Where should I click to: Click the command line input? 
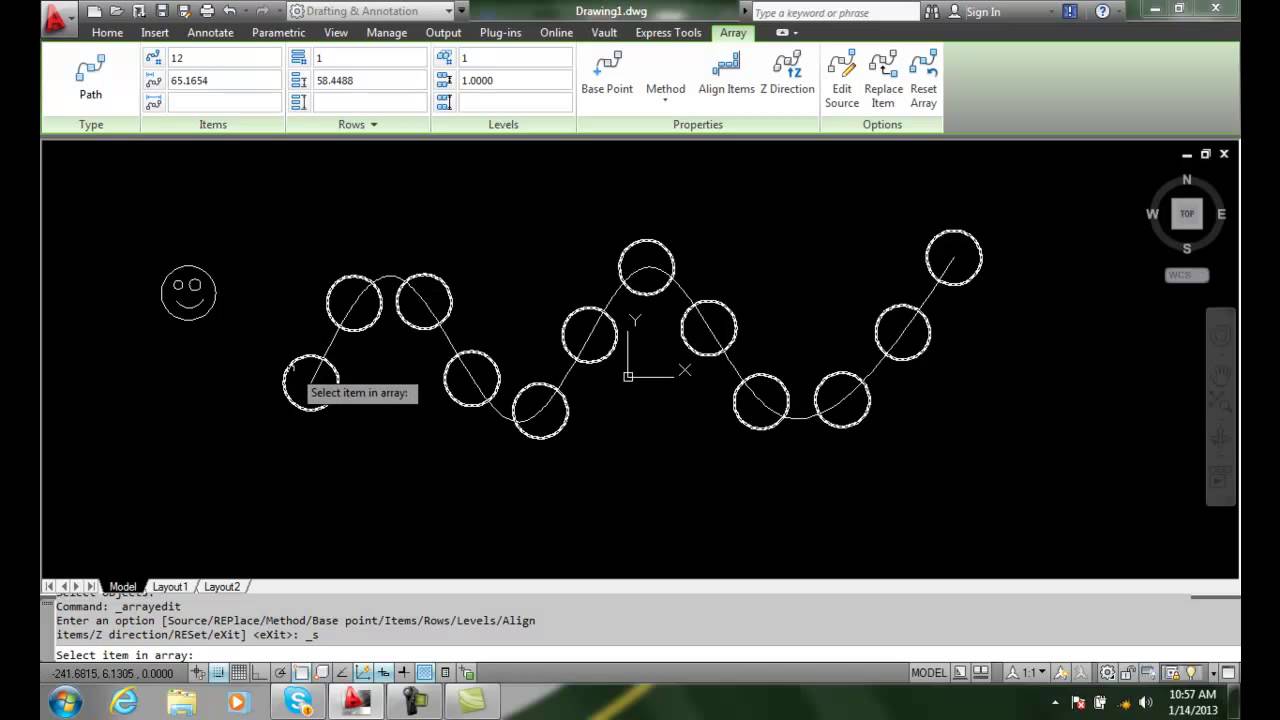(640, 655)
